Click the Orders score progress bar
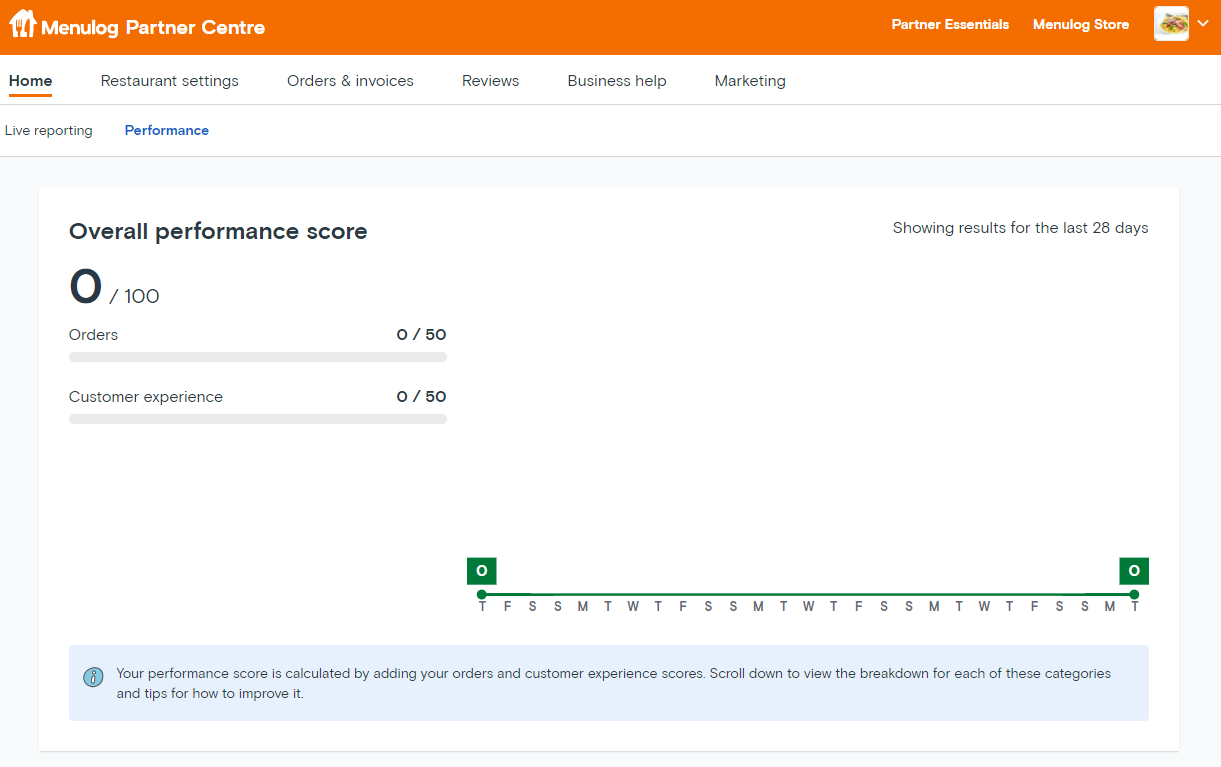Image resolution: width=1221 pixels, height=767 pixels. (x=257, y=357)
